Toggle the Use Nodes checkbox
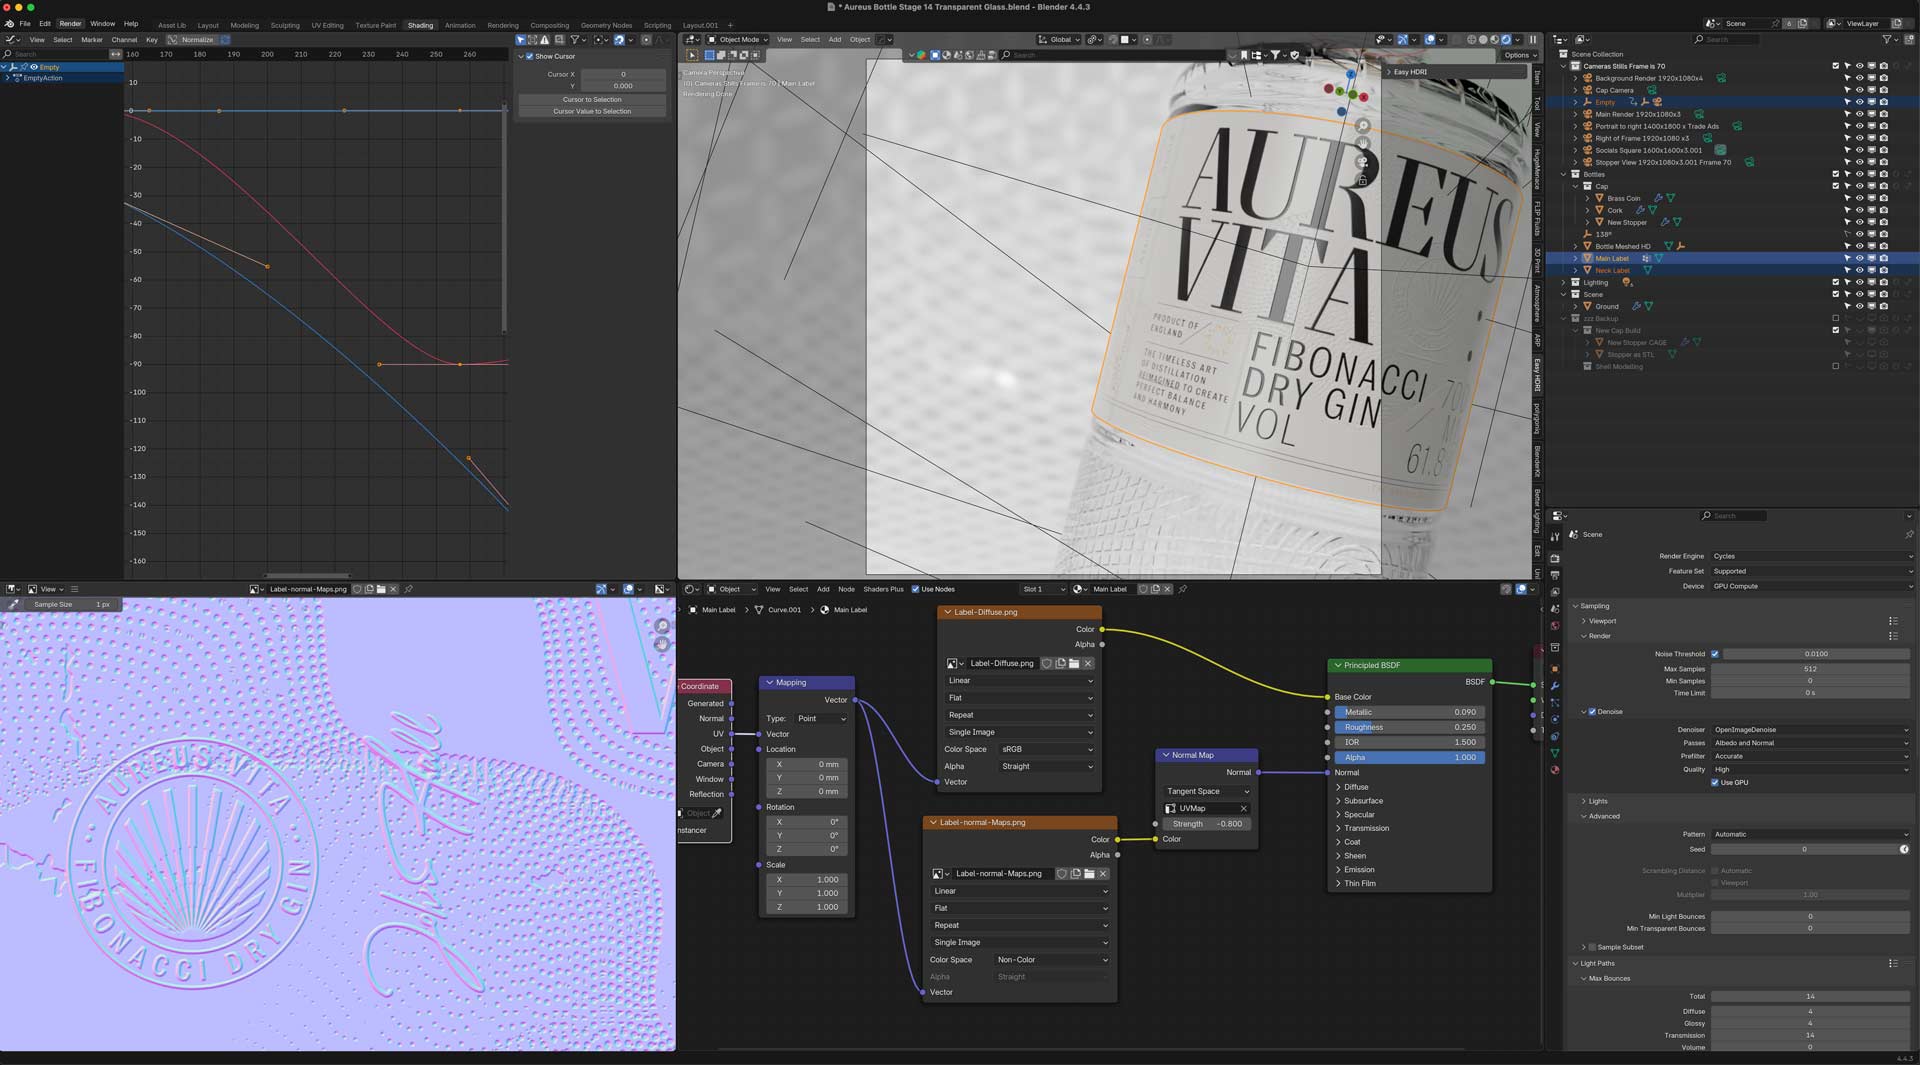1920x1065 pixels. 915,589
